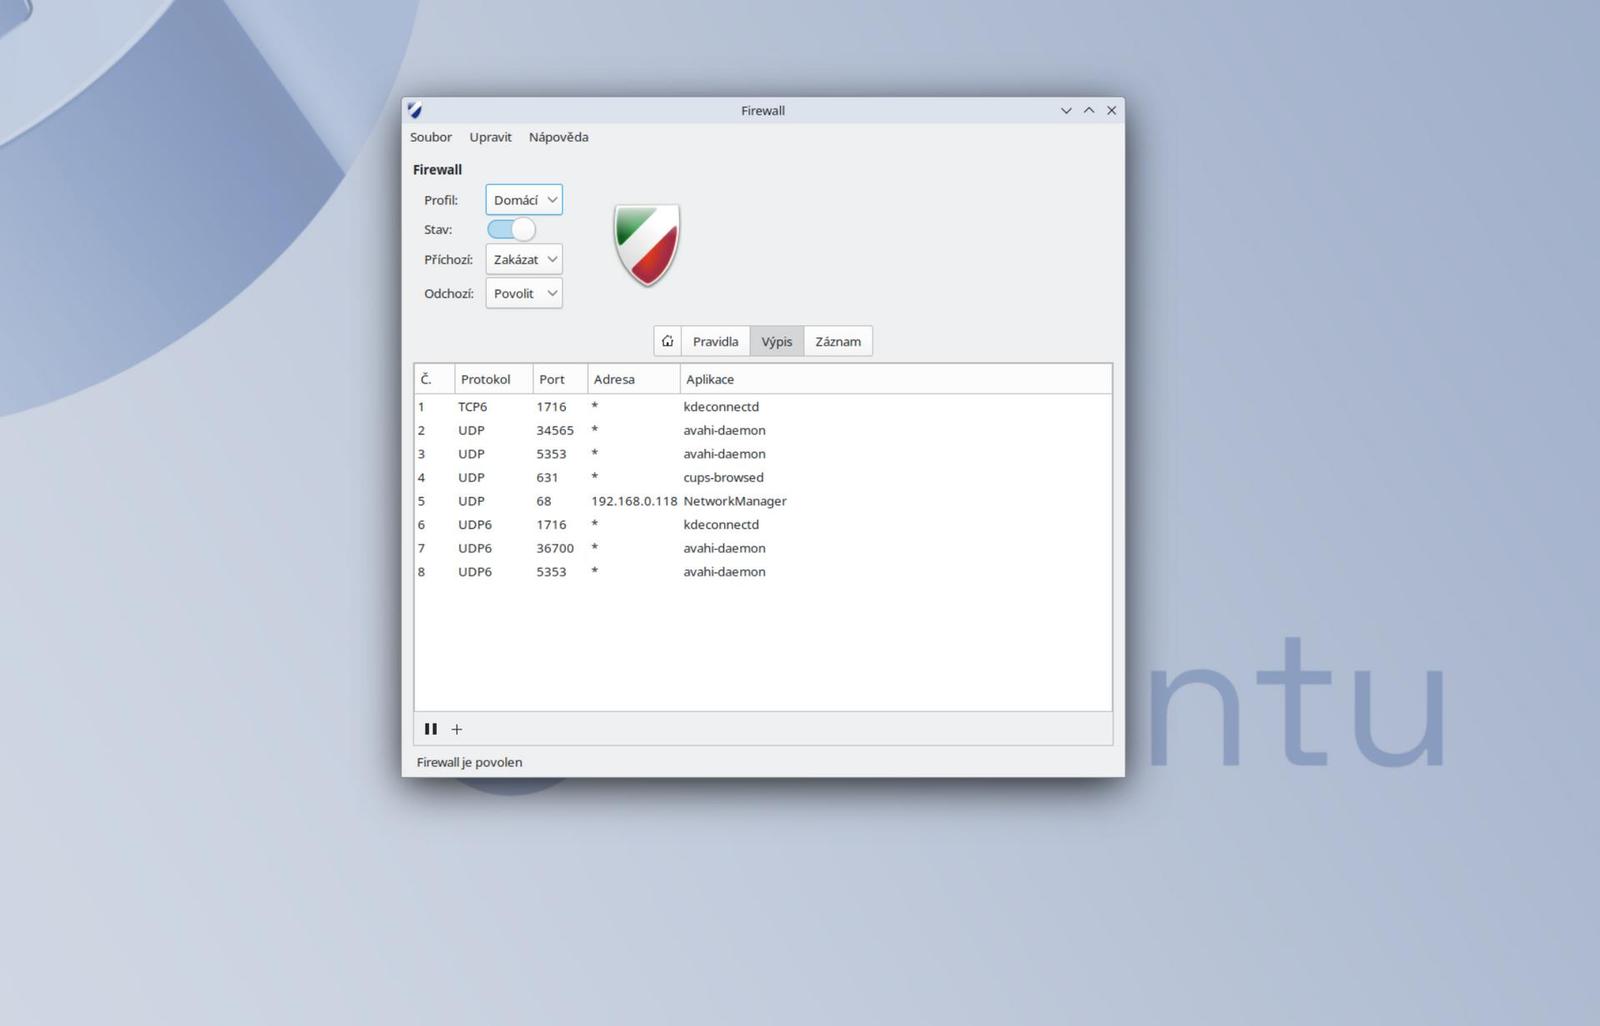Image resolution: width=1600 pixels, height=1026 pixels.
Task: Click the Gufw shield logo
Action: 647,245
